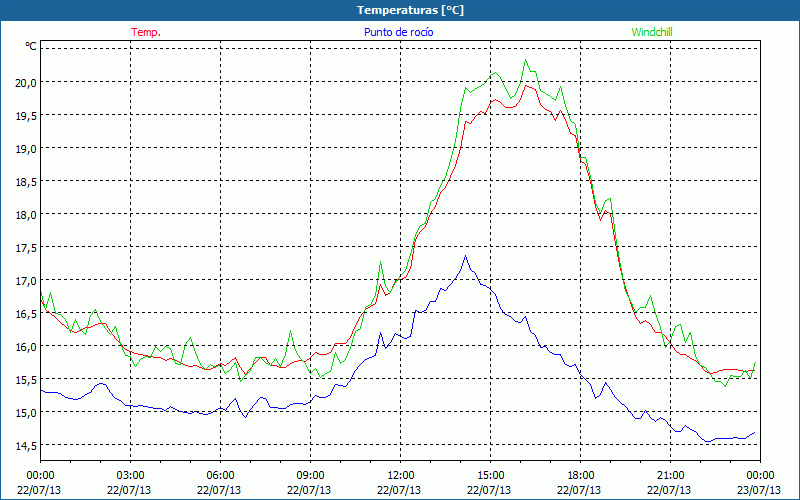
Task: Click the Punto de rocío legend label
Action: (x=398, y=32)
